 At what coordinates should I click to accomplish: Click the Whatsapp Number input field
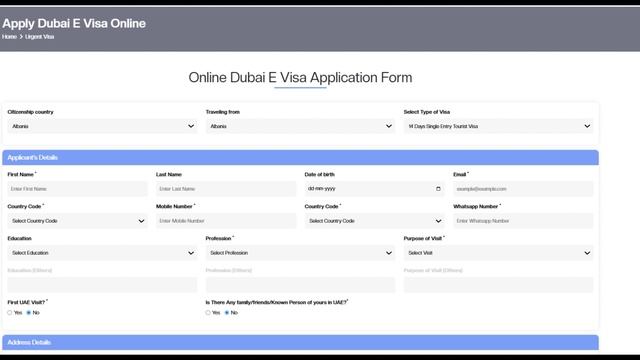pyautogui.click(x=523, y=221)
